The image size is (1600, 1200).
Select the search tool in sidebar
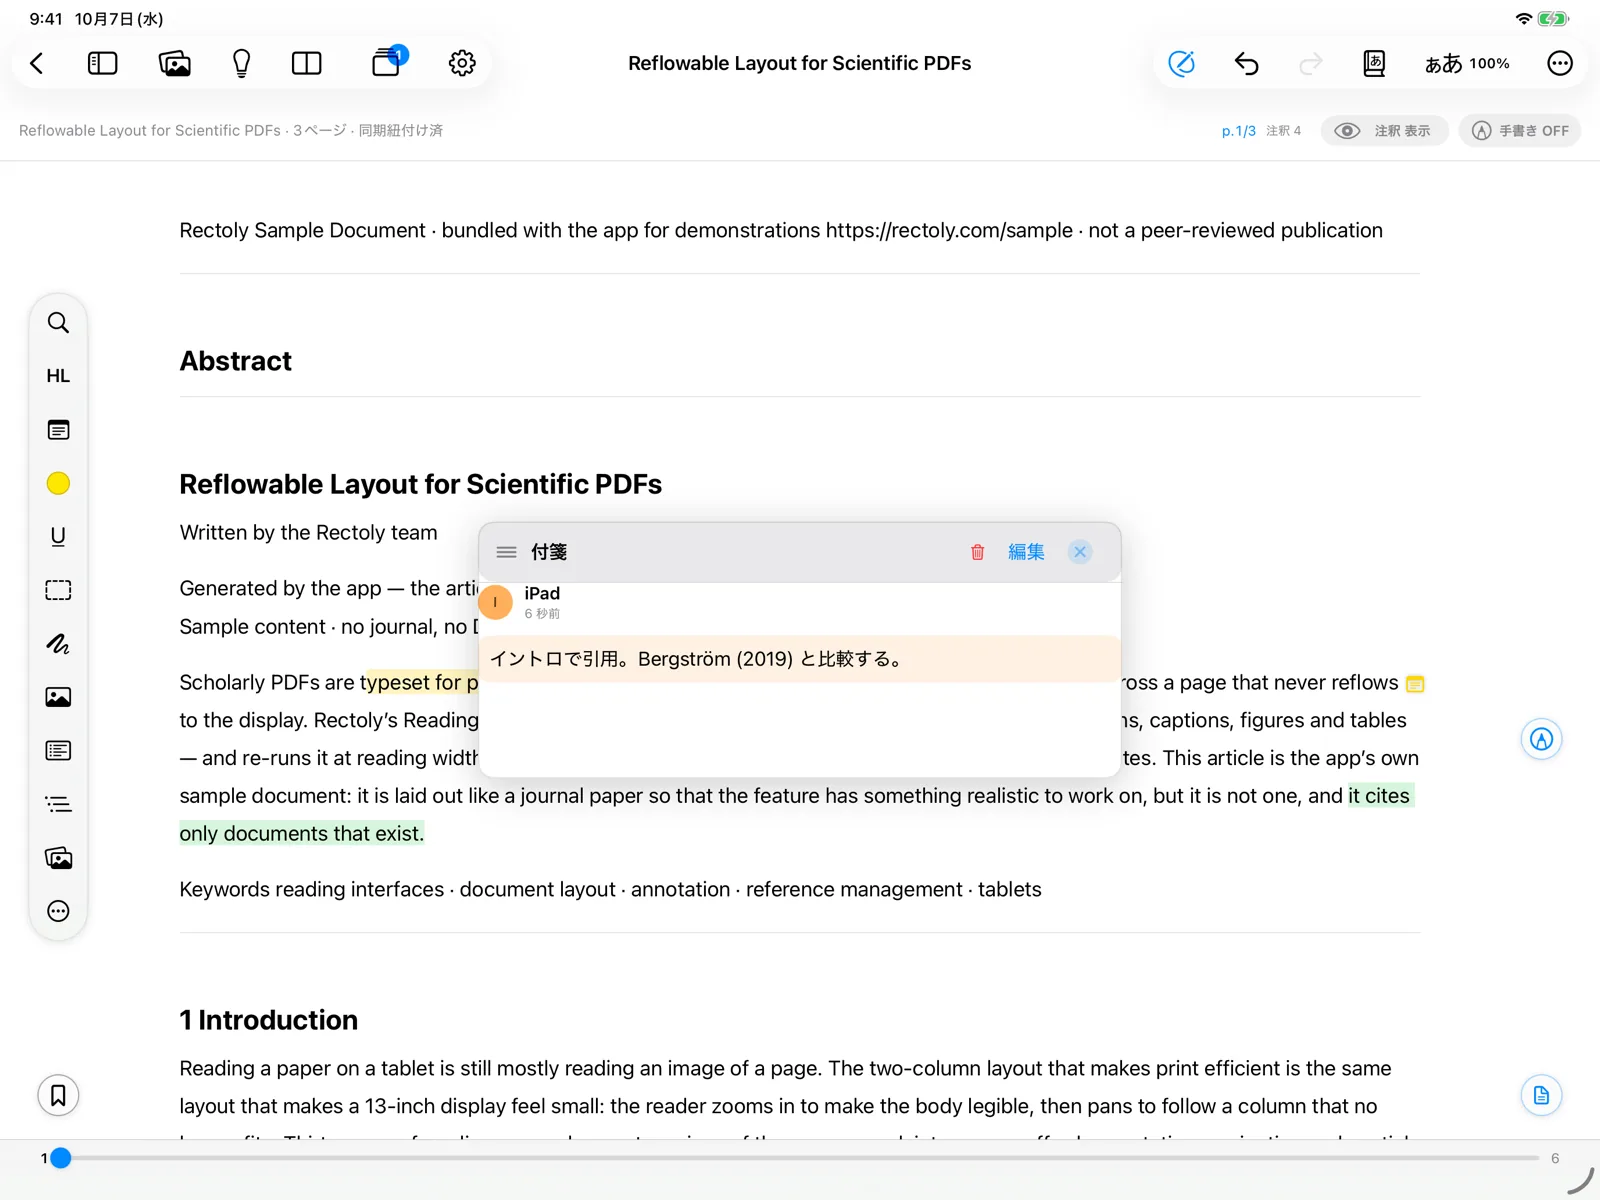tap(58, 323)
